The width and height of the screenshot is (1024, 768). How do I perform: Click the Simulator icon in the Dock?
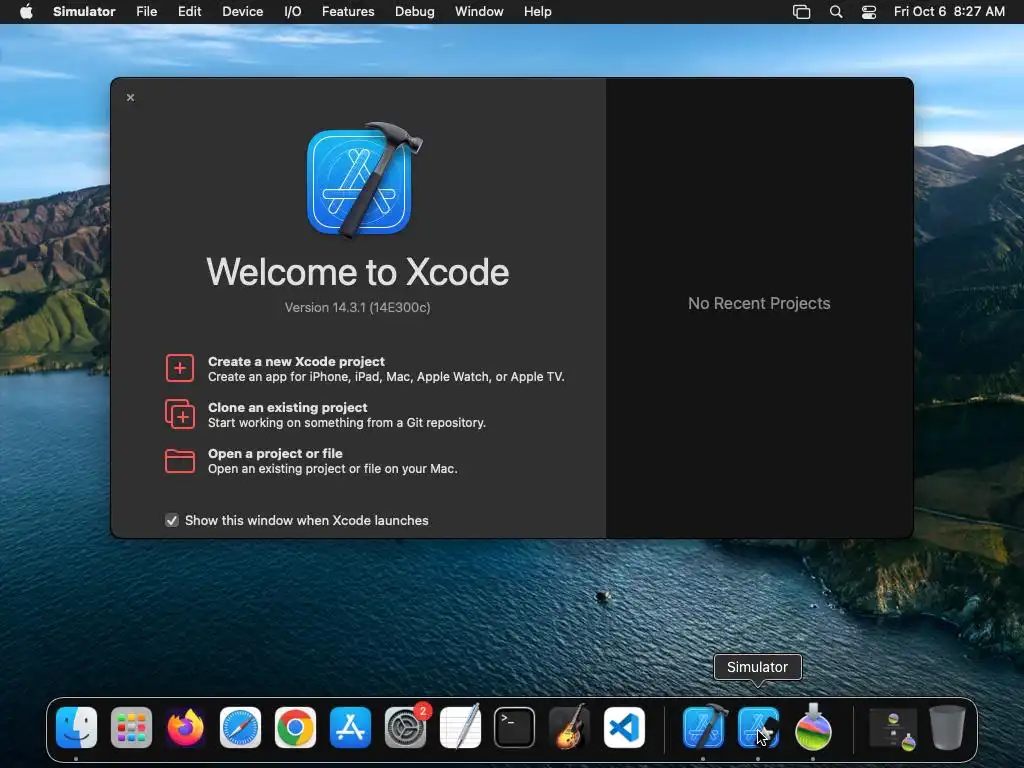[x=758, y=728]
